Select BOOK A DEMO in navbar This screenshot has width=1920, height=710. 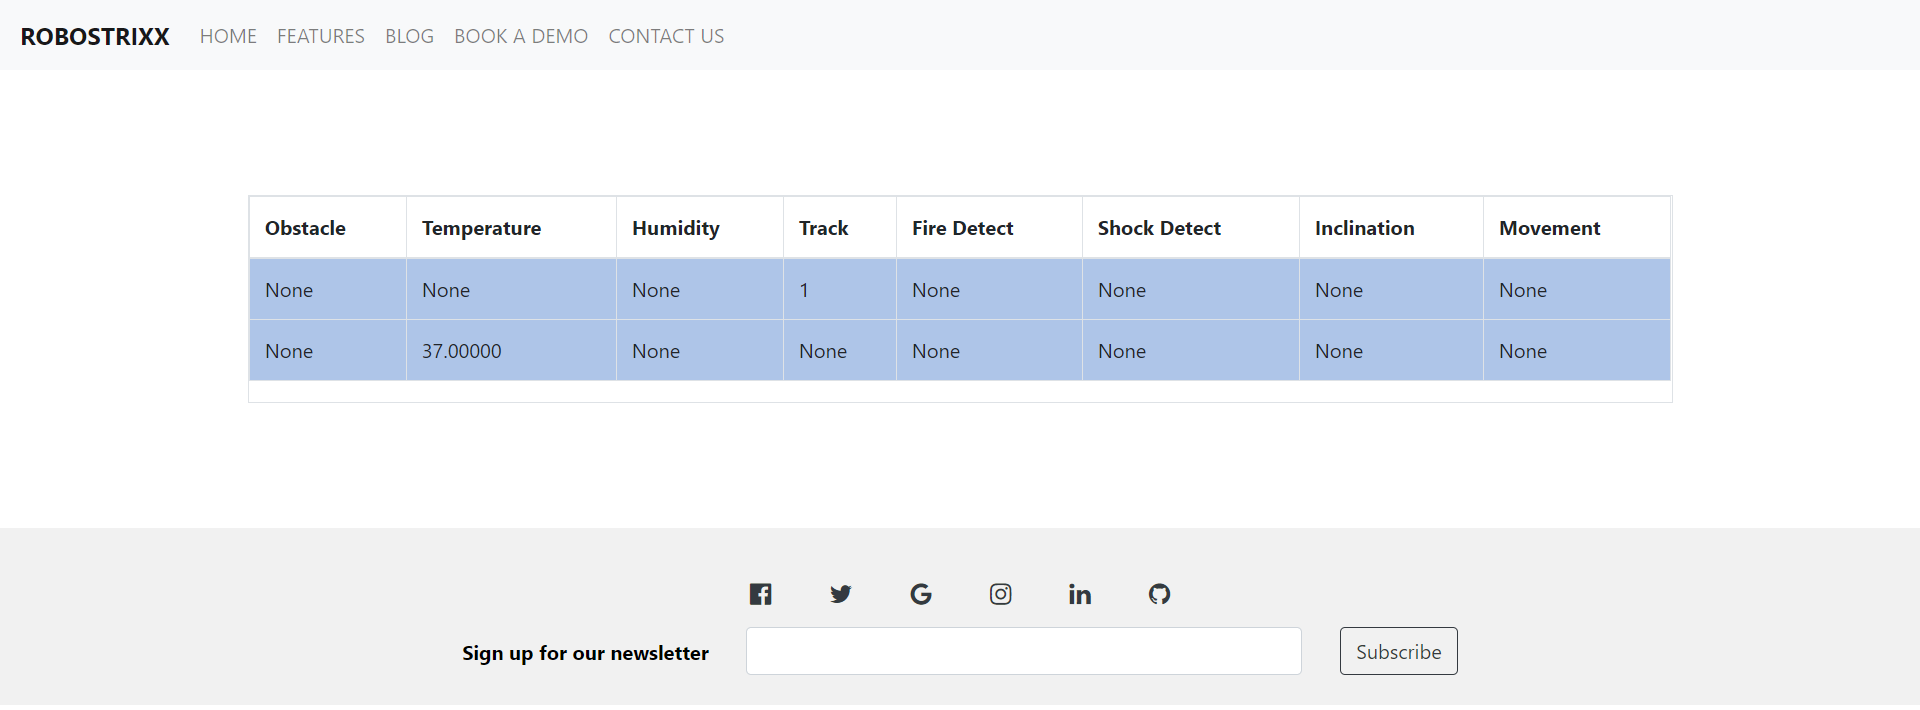coord(521,37)
